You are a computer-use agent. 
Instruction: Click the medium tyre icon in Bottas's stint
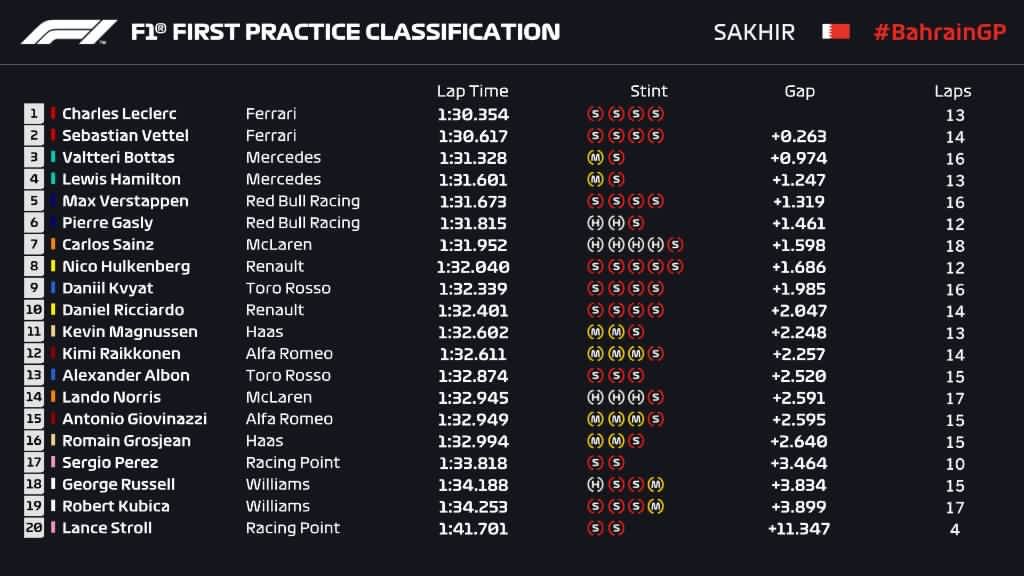pyautogui.click(x=595, y=157)
